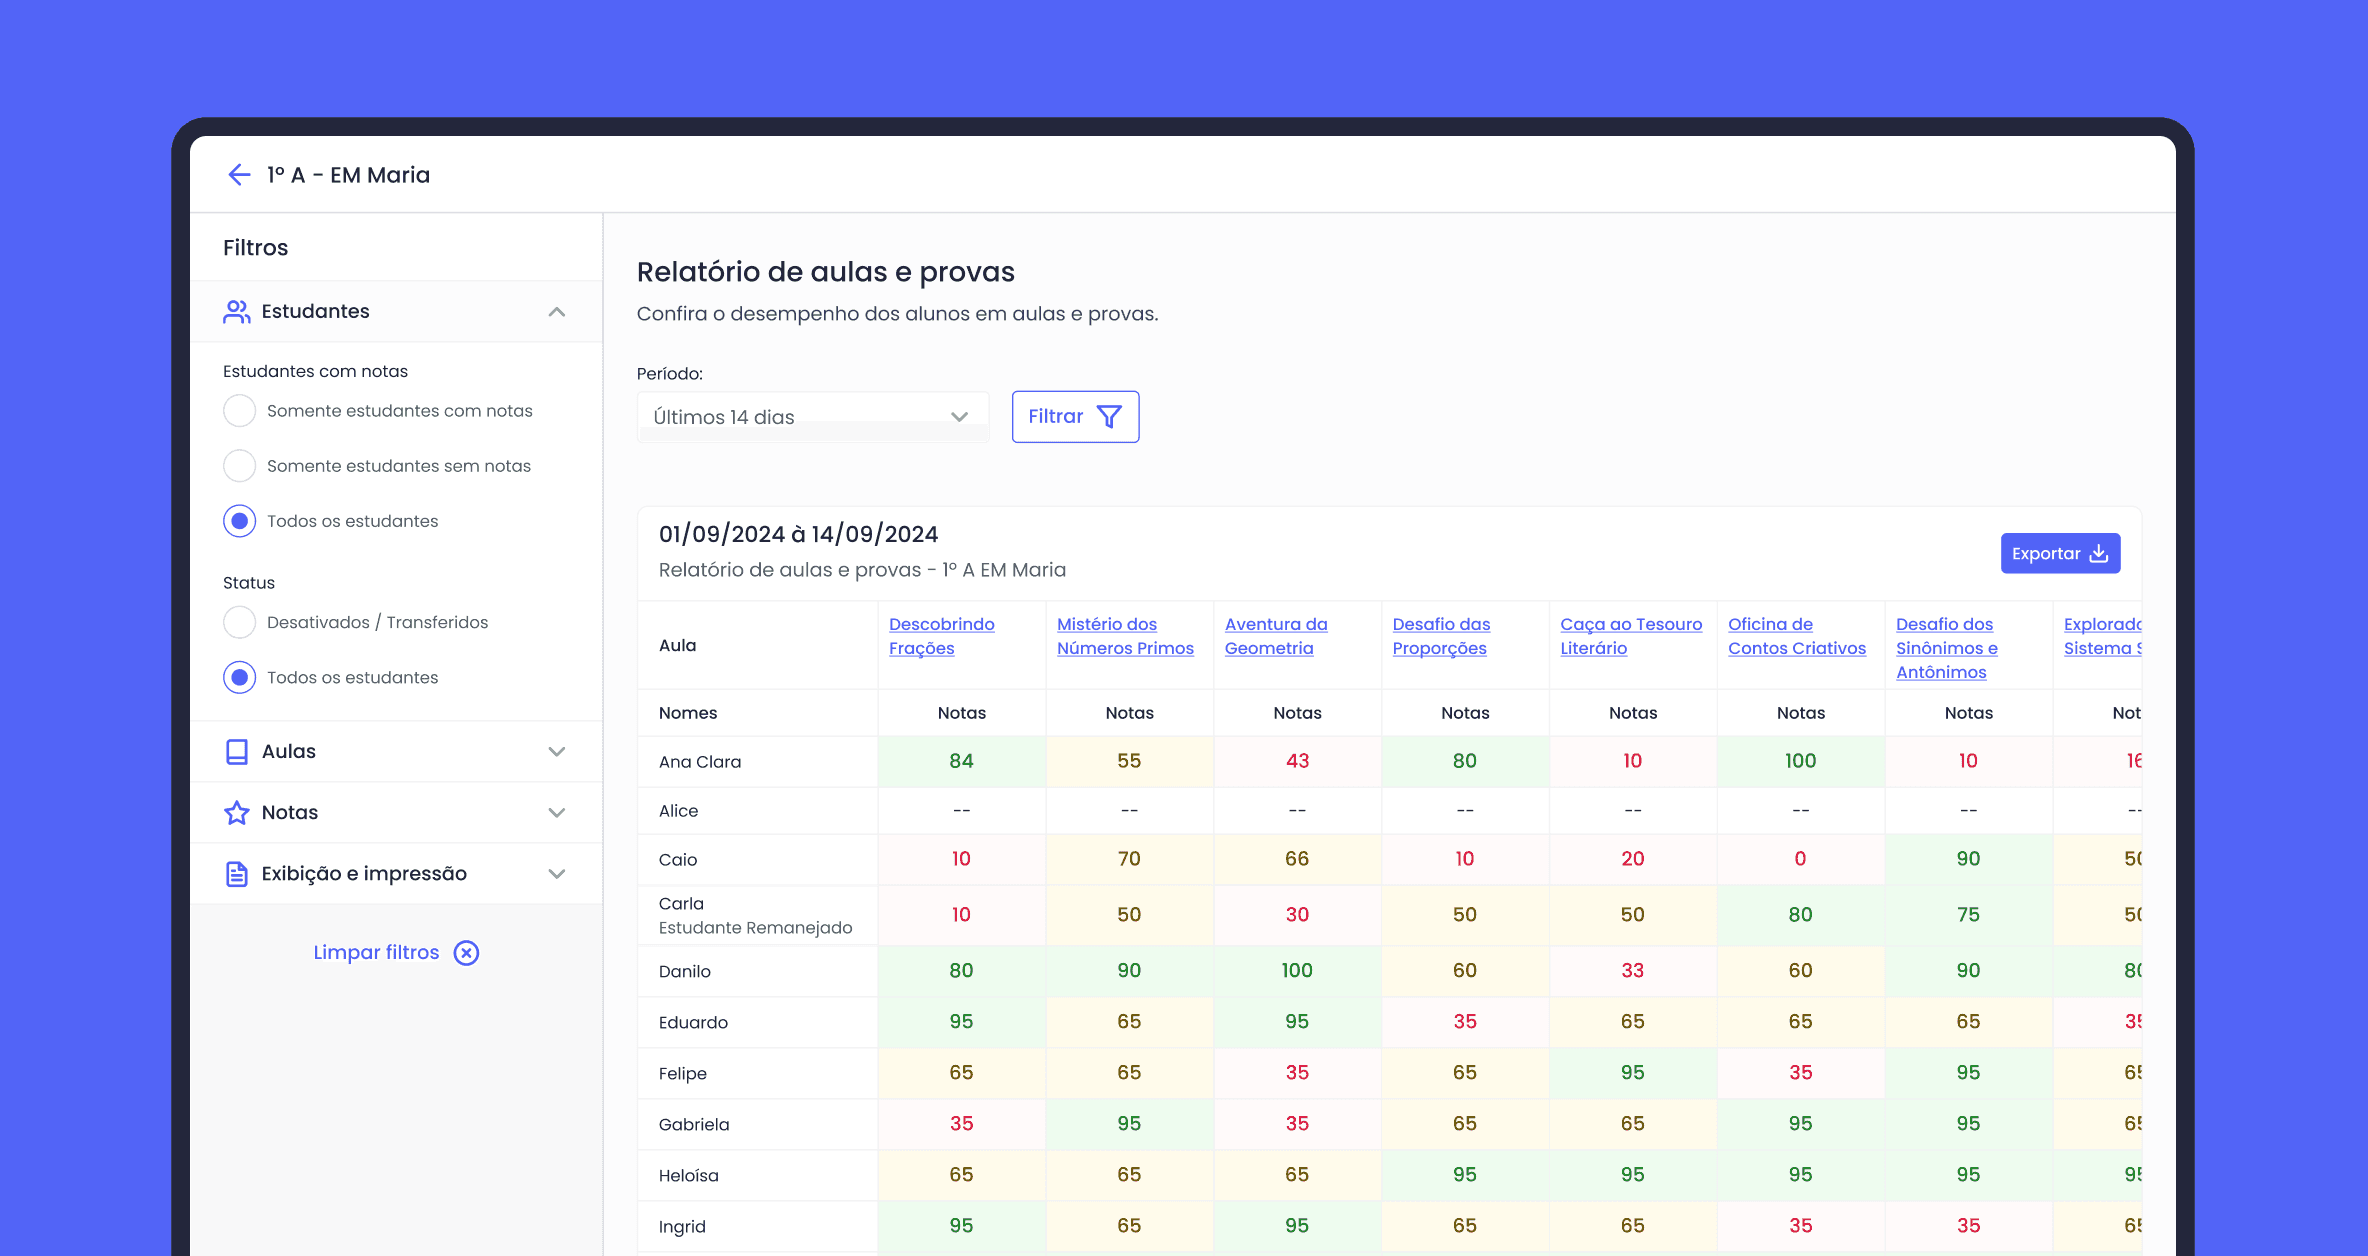
Task: Choose Desativados / Transferidos status
Action: click(x=240, y=622)
